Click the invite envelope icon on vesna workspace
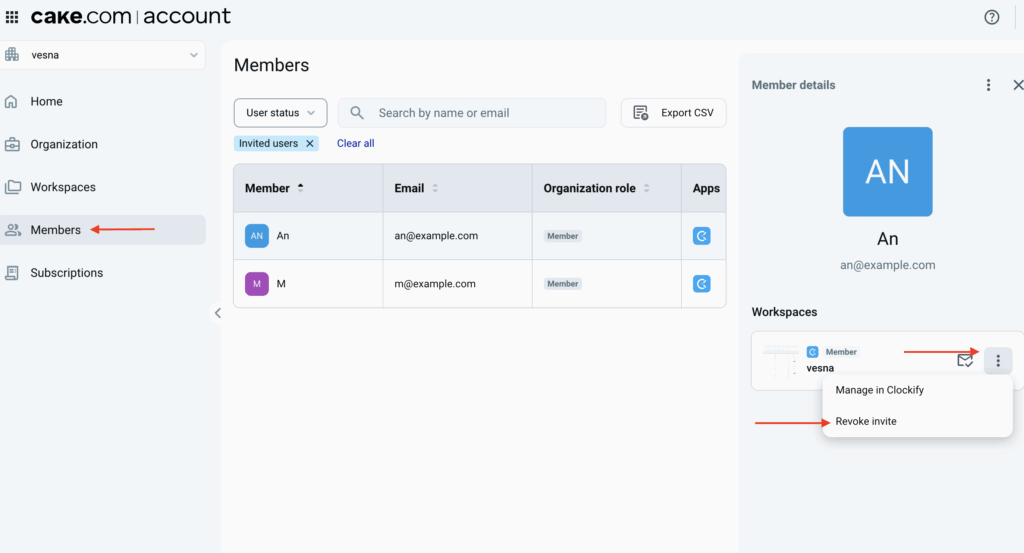The height and width of the screenshot is (553, 1024). click(x=965, y=361)
